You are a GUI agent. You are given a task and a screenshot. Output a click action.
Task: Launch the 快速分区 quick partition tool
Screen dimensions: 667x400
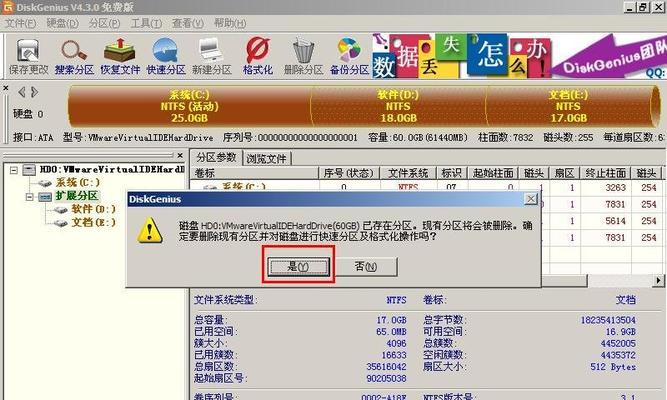point(166,57)
